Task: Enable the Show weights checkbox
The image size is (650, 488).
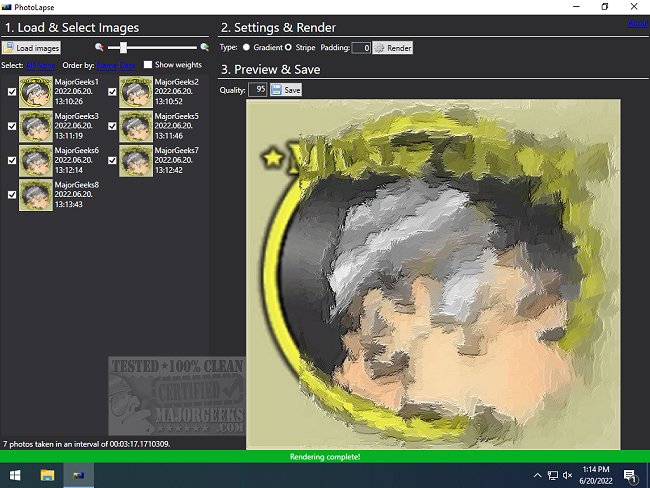Action: pos(148,65)
